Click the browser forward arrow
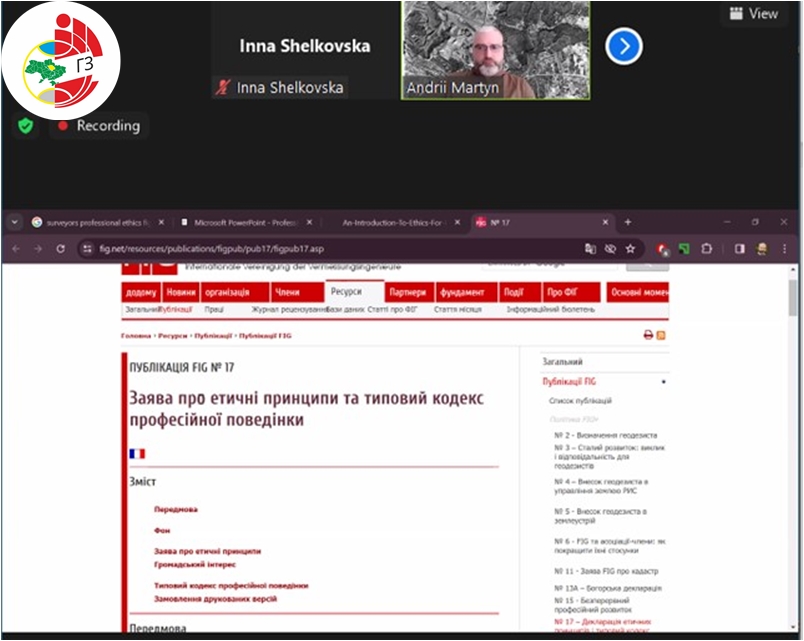 point(38,249)
